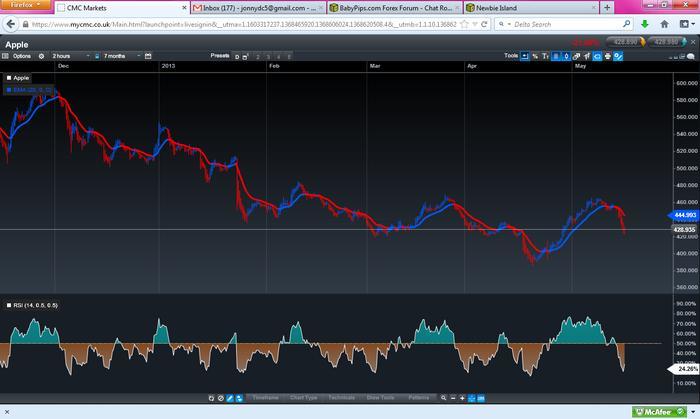This screenshot has height=419, width=700.
Task: Close the Apple chart panel
Action: [693, 42]
